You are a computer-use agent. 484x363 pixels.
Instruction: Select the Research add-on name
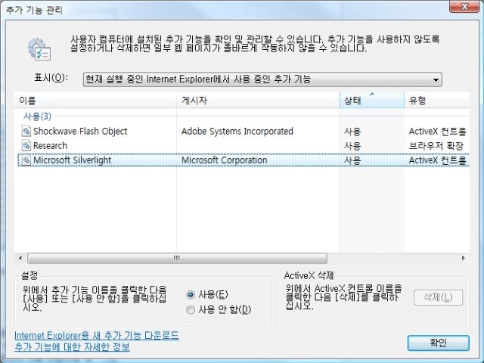pos(50,146)
